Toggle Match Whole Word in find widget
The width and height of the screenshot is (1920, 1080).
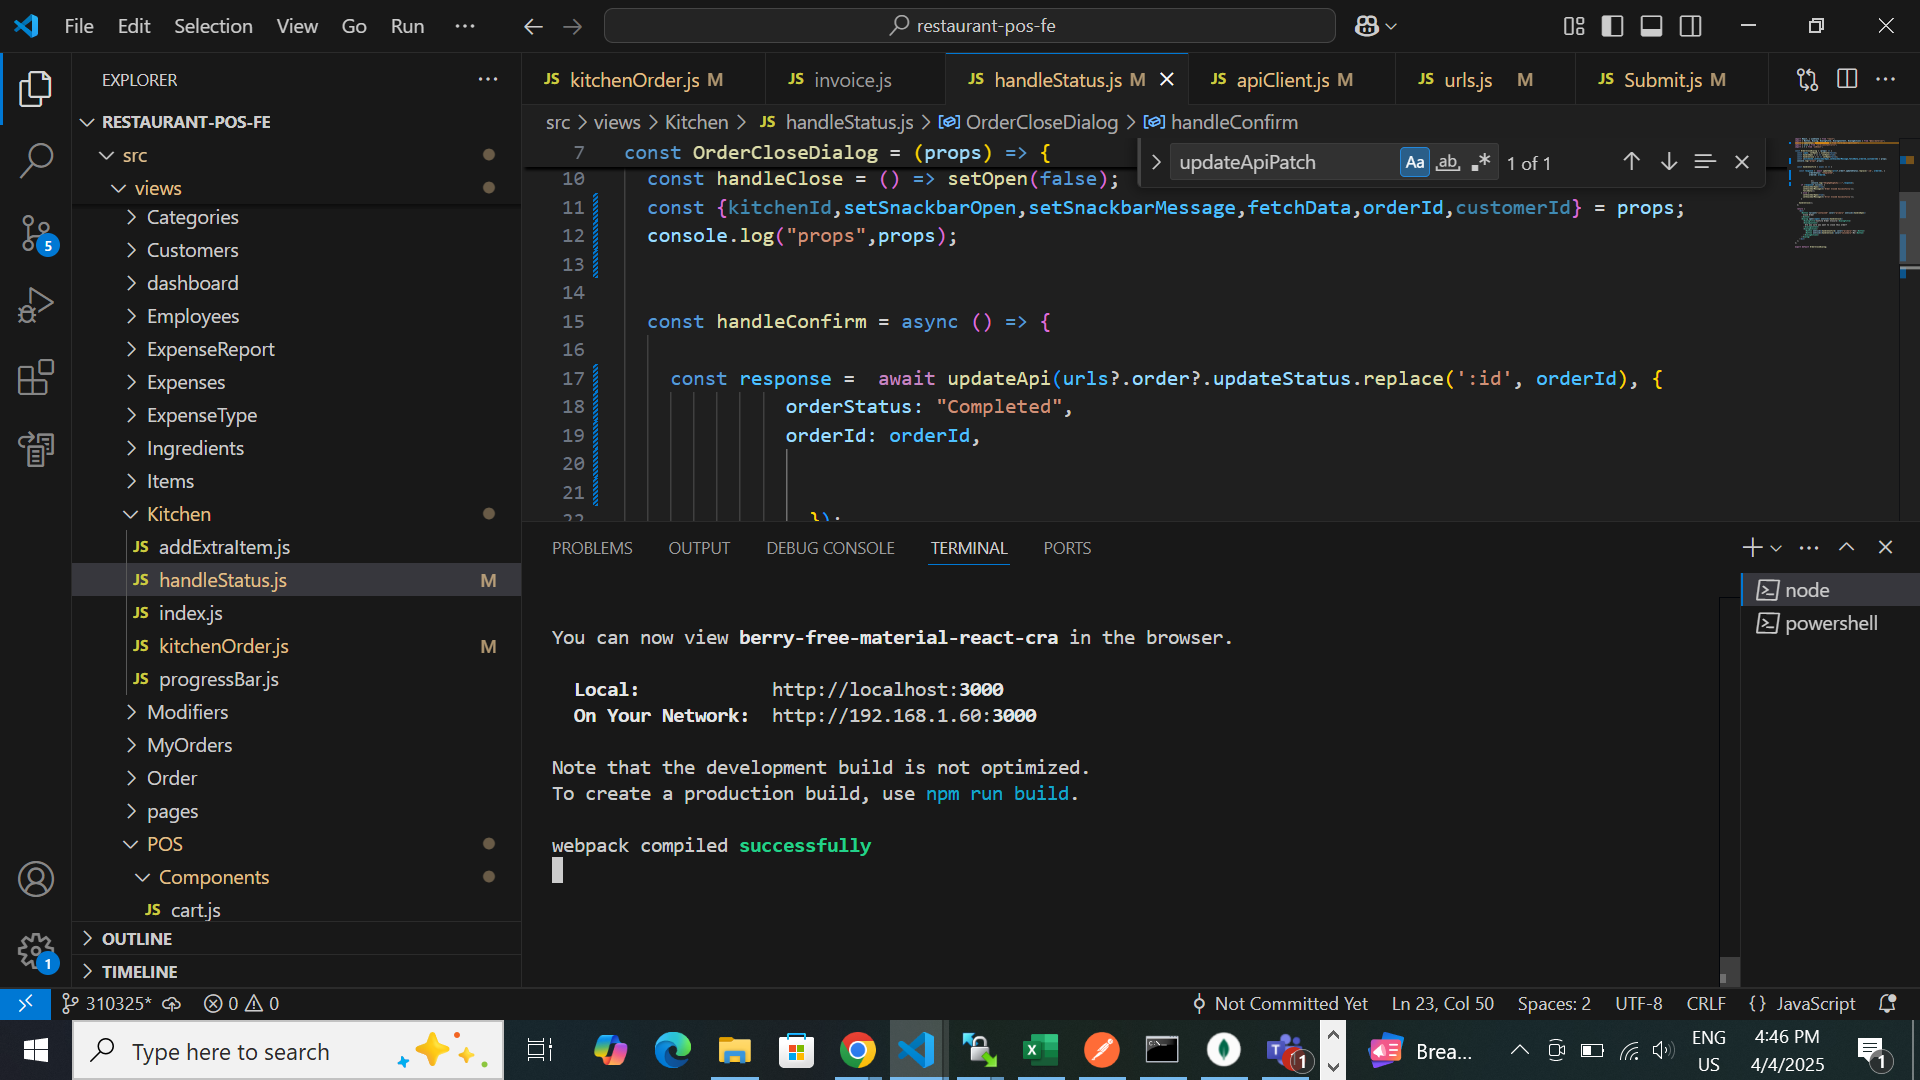tap(1447, 162)
